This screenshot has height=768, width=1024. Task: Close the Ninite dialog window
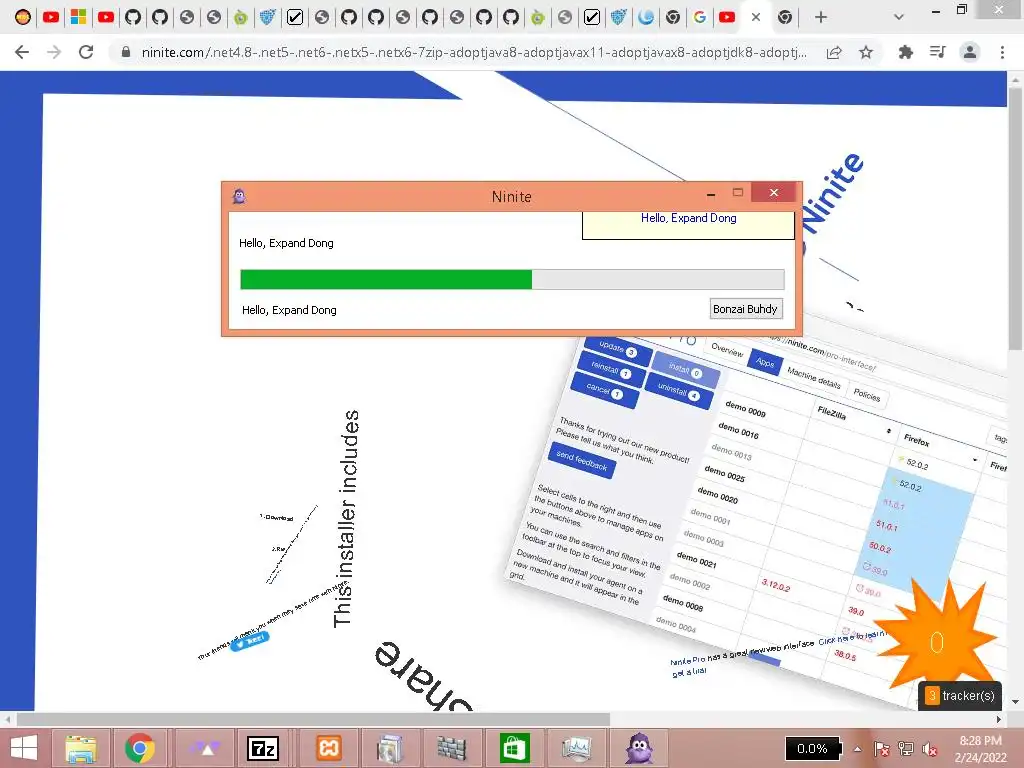[x=774, y=193]
